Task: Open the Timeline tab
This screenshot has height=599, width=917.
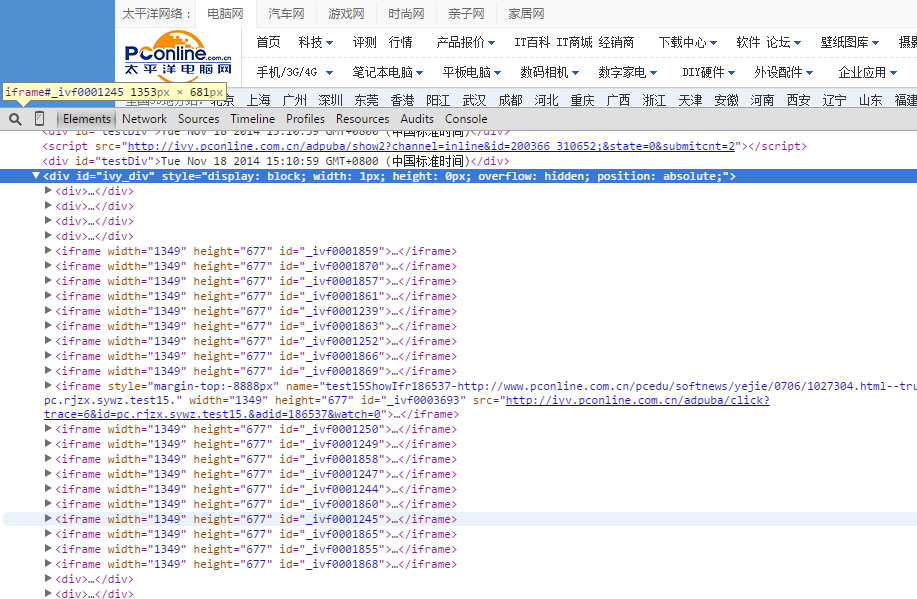Action: coord(253,119)
